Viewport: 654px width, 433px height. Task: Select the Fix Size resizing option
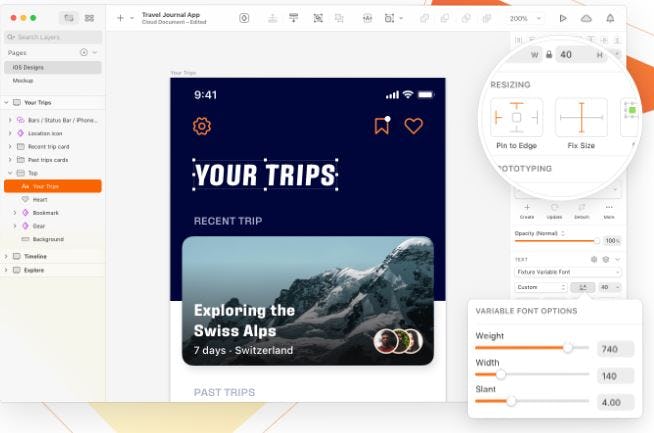pos(581,118)
